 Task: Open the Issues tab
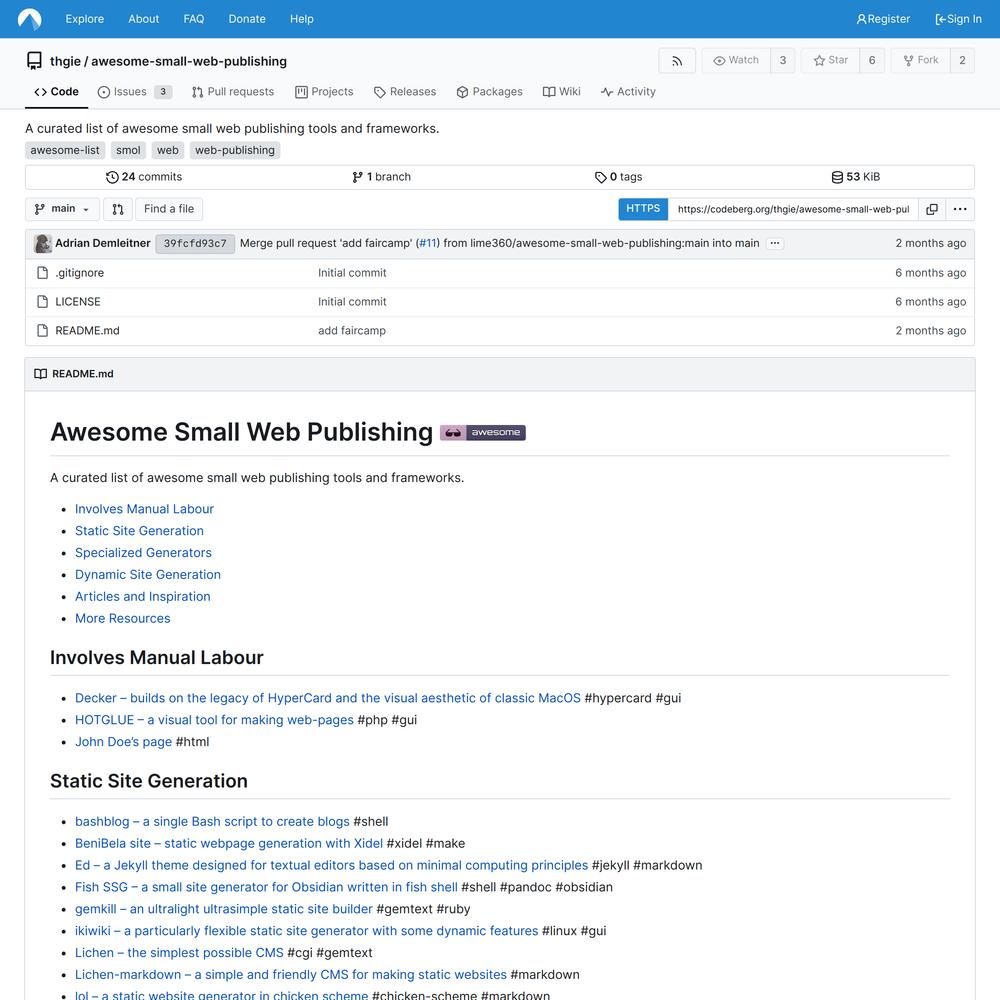pos(135,92)
